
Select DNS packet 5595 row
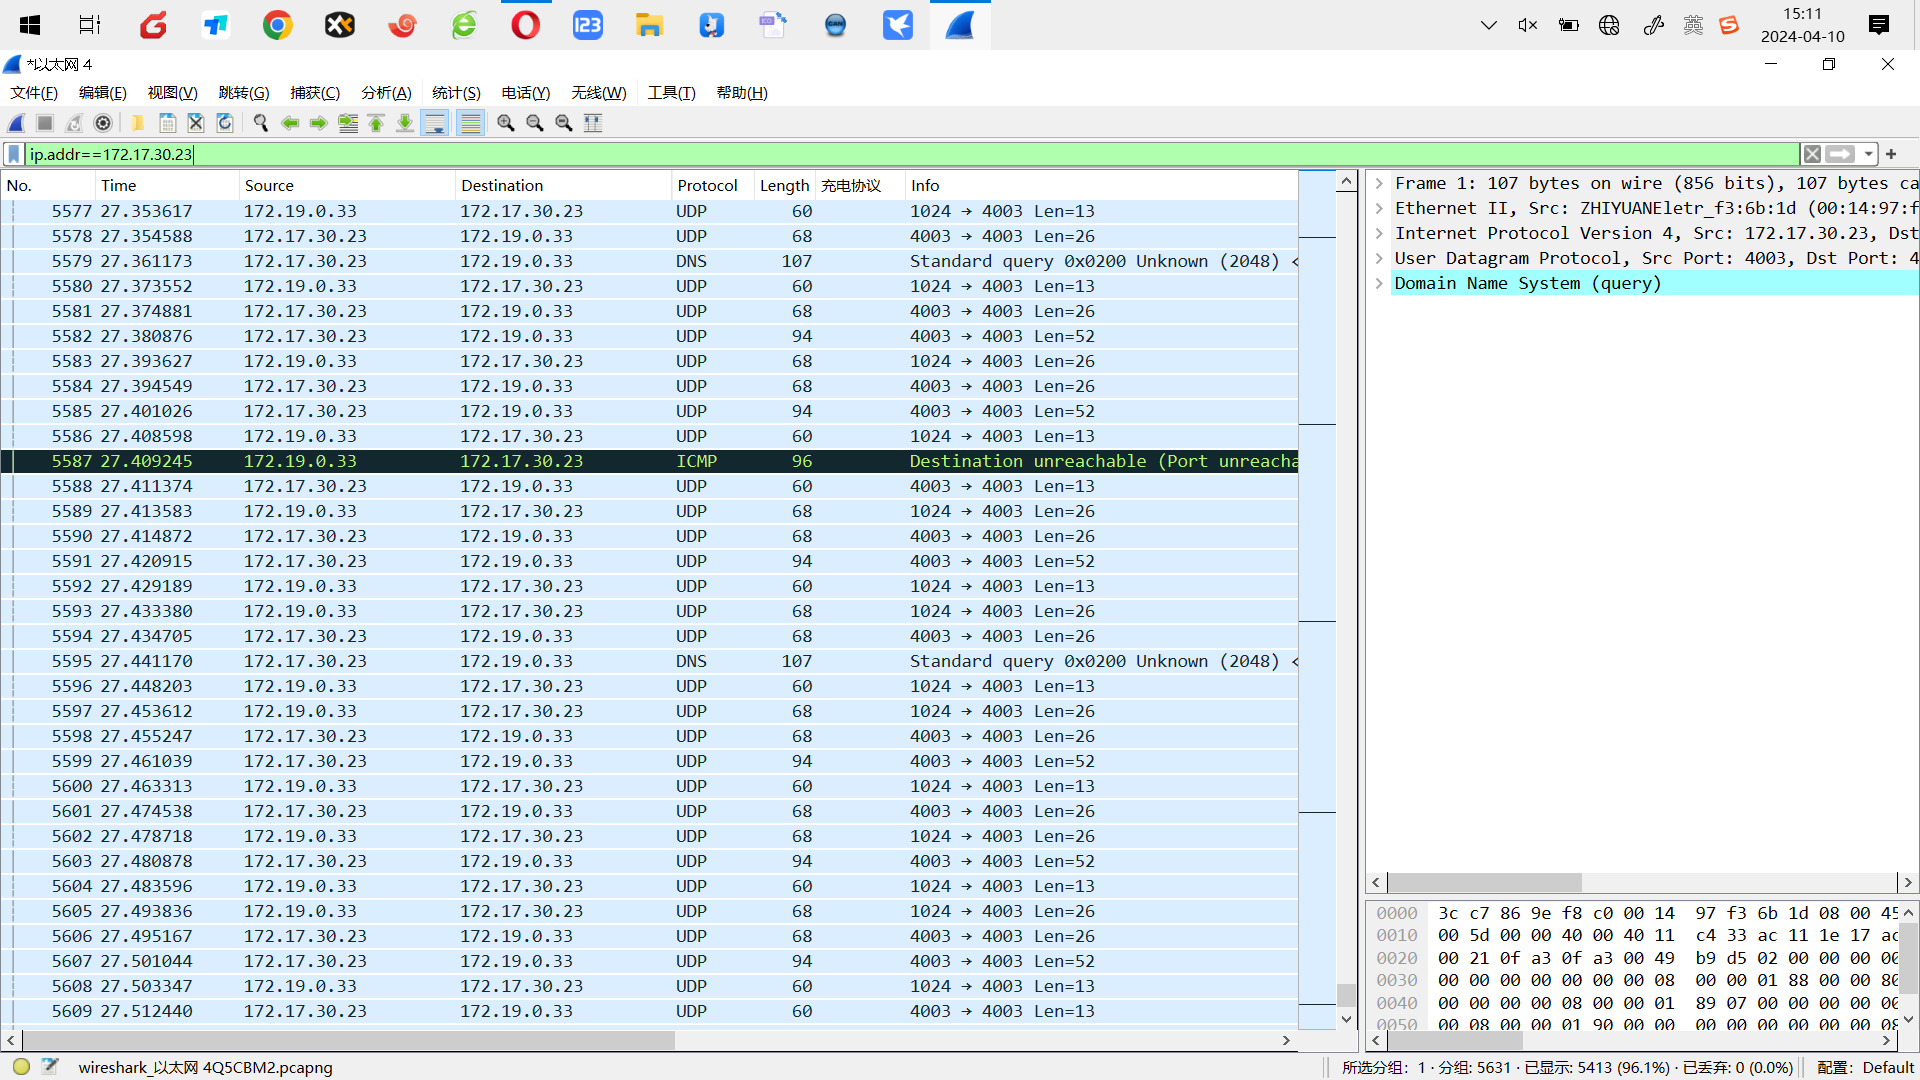(650, 661)
